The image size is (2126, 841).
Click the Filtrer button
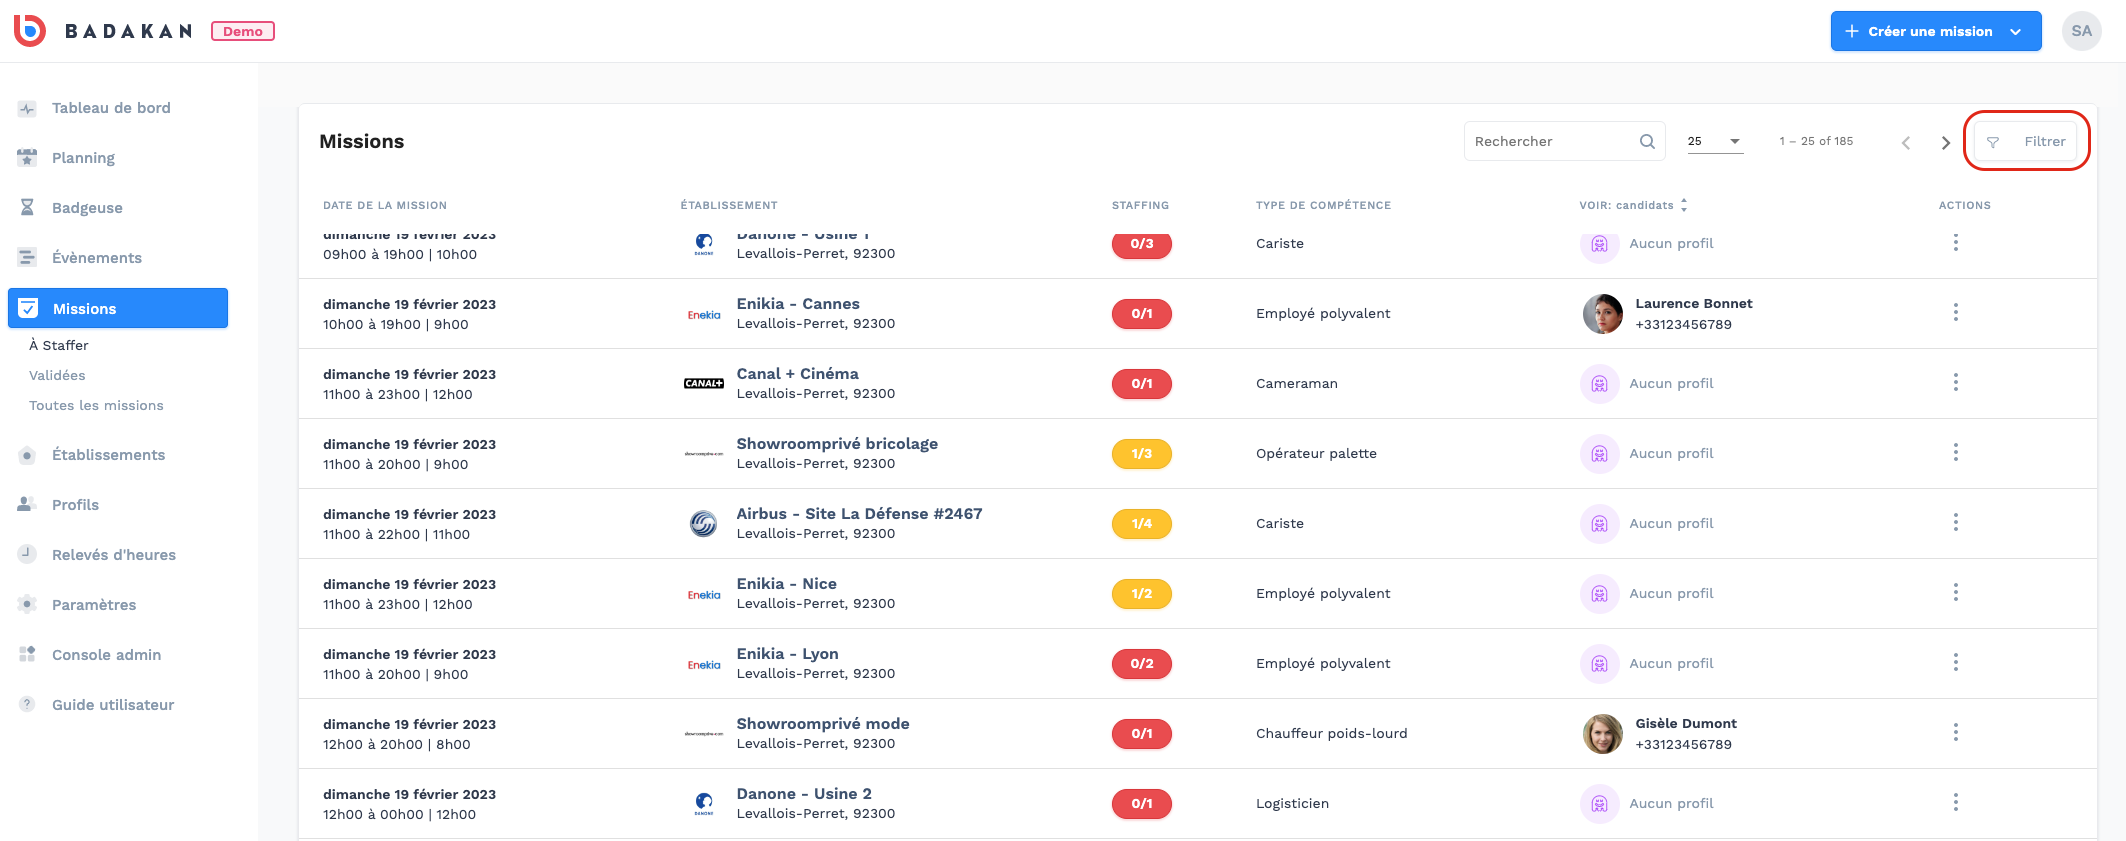pos(2026,141)
